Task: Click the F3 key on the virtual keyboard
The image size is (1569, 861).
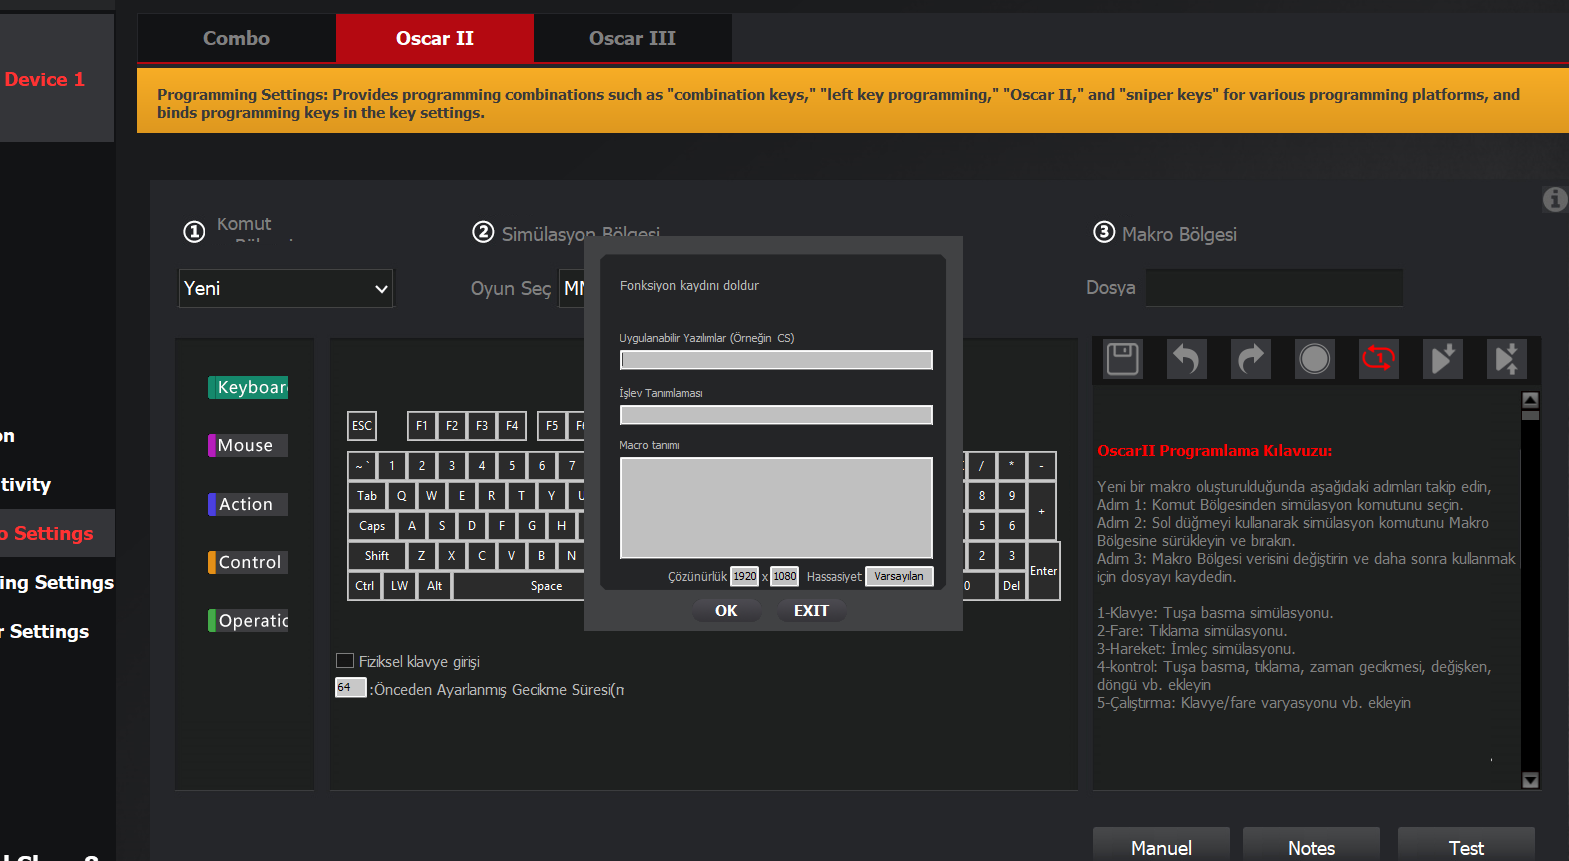Action: tap(482, 426)
